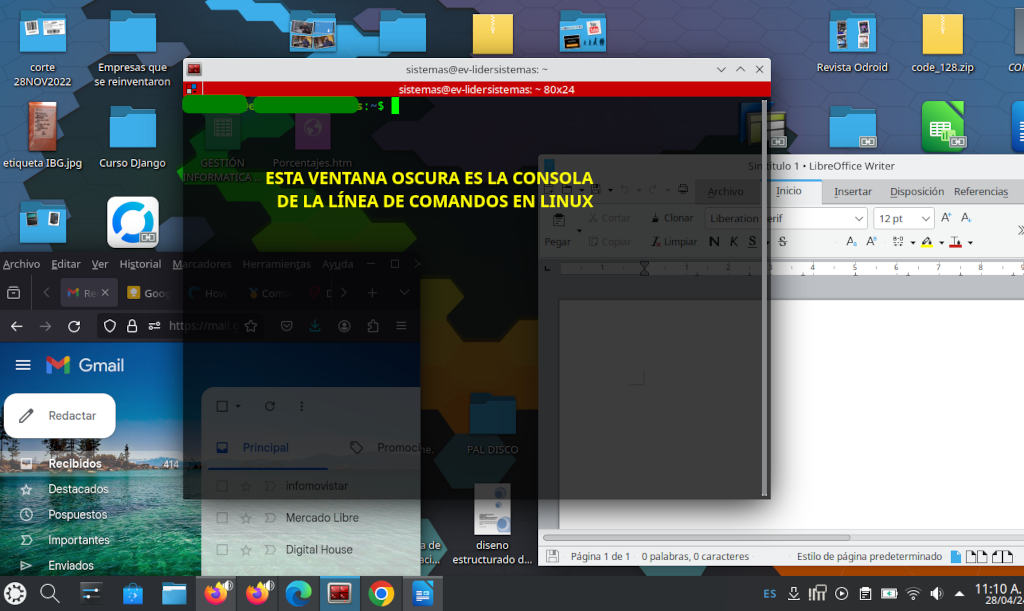
Task: Switch to Microsoft Edge from the taskbar
Action: click(298, 593)
